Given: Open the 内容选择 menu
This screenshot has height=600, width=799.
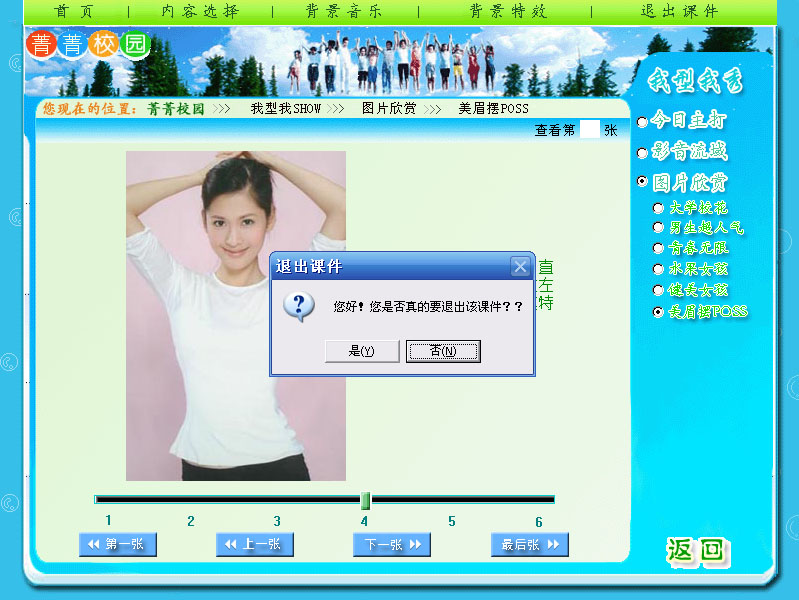Looking at the screenshot, I should pos(200,11).
